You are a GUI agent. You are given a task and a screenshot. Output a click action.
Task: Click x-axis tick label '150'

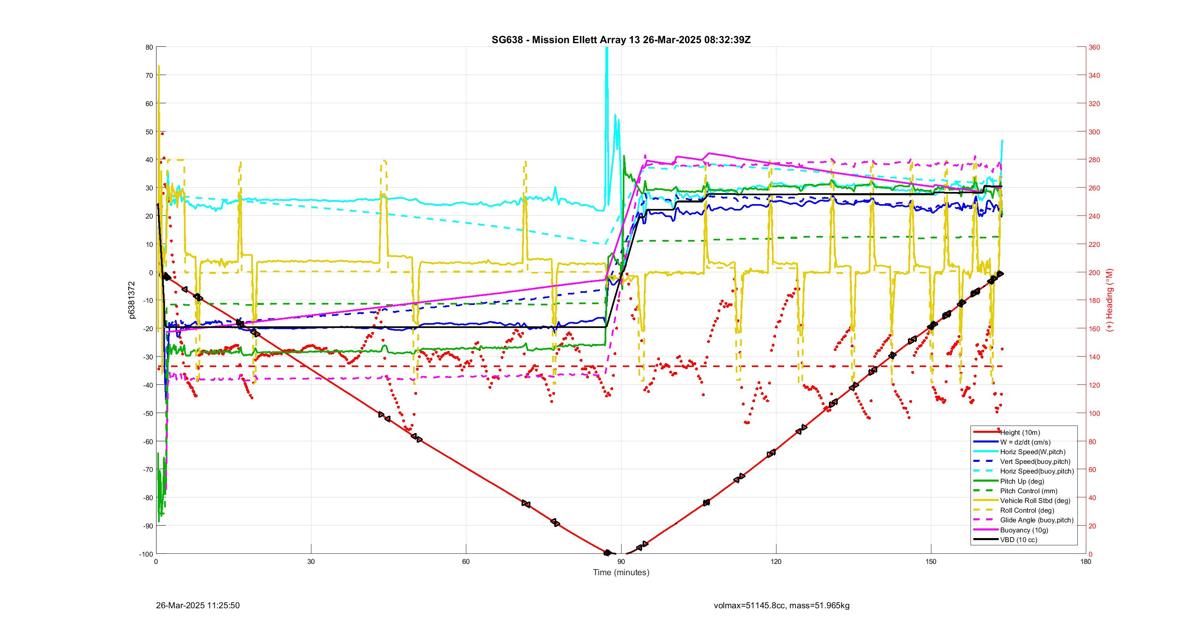(931, 562)
